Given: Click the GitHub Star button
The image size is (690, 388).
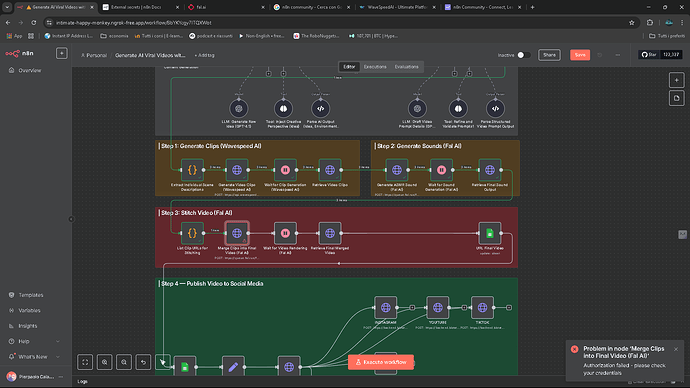Looking at the screenshot, I should (649, 55).
